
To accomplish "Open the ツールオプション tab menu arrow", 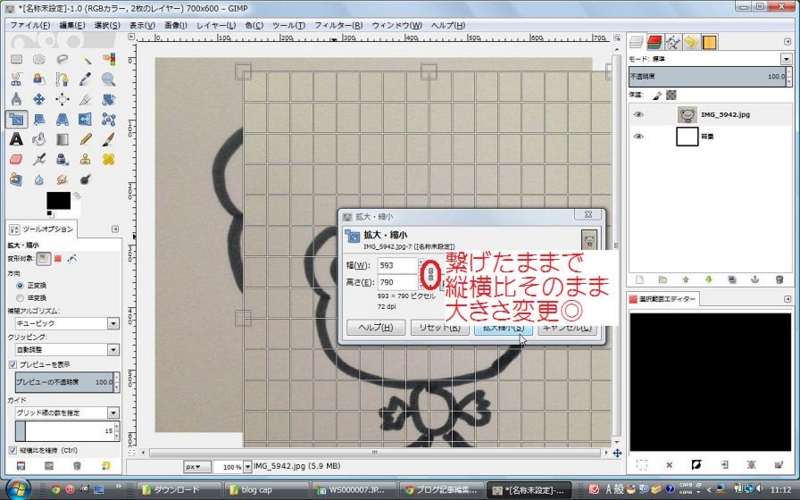I will coord(115,229).
